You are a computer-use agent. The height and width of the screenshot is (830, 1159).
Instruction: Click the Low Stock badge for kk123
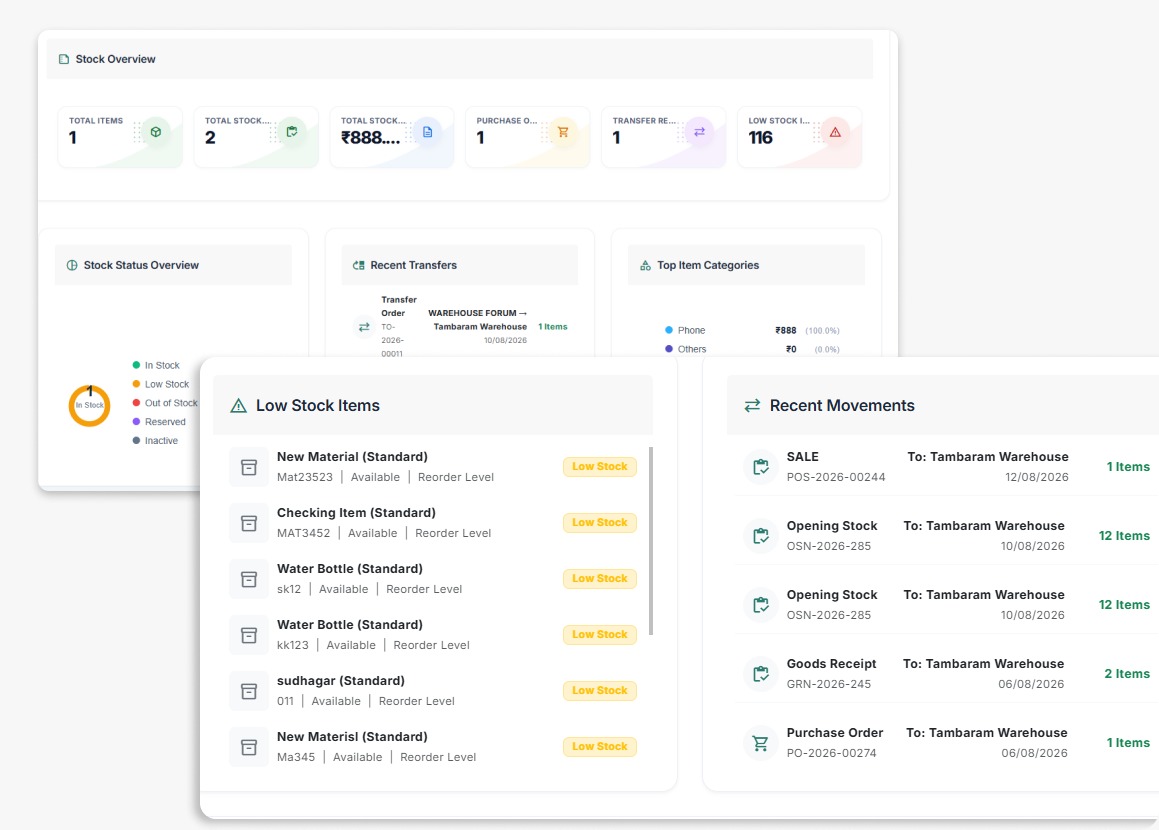click(599, 634)
